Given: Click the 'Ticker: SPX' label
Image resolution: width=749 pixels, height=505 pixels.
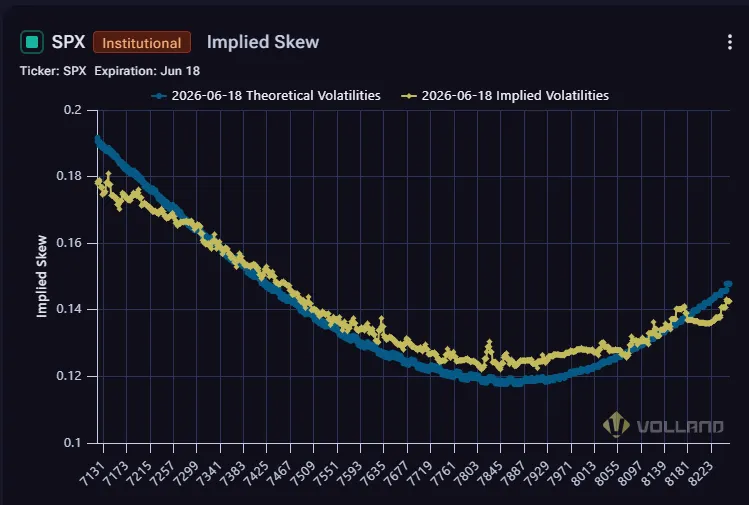Looking at the screenshot, I should click(x=53, y=71).
